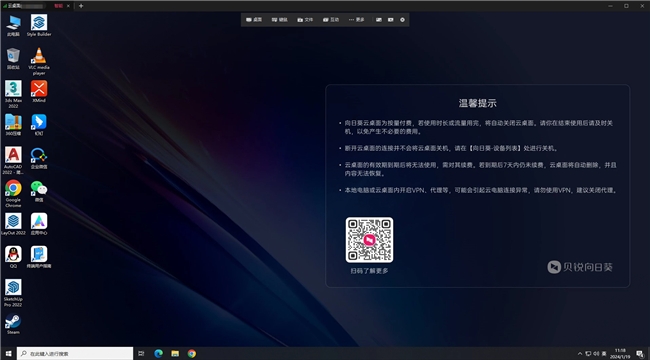This screenshot has width=650, height=360.
Task: Click the network icon in system tray
Action: coord(588,354)
